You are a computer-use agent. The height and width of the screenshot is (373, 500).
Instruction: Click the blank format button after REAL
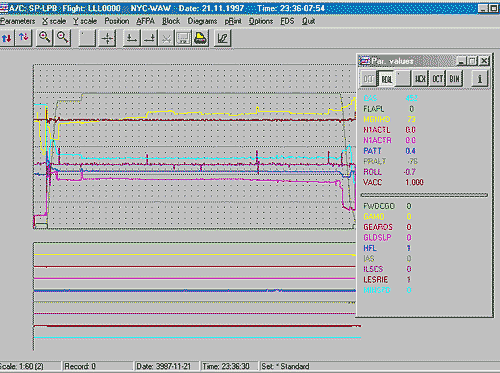pos(403,79)
